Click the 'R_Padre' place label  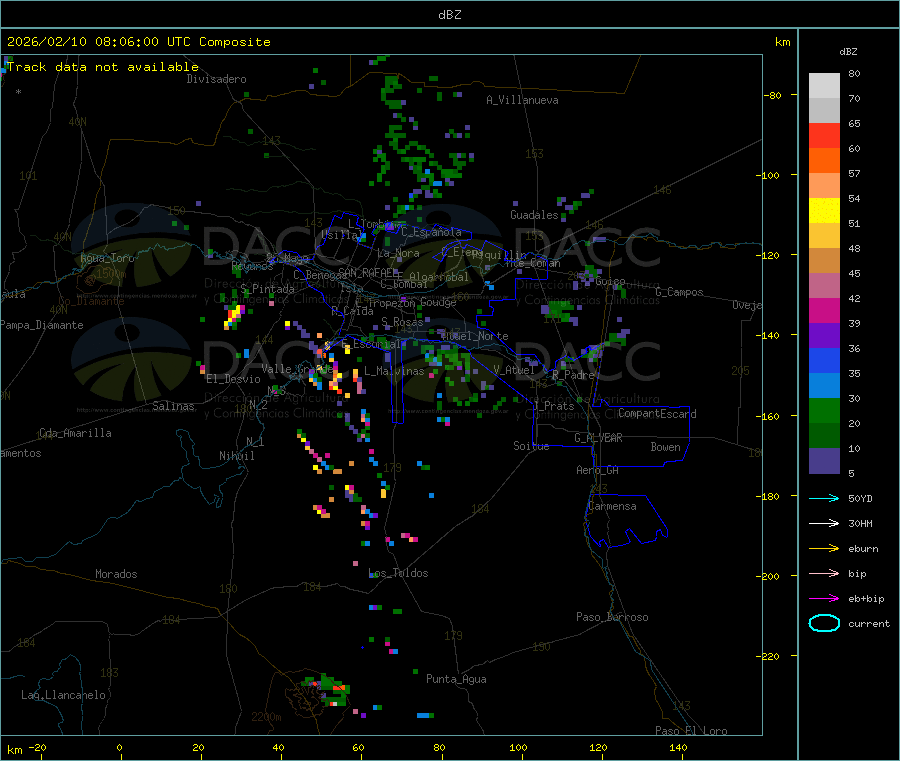[x=573, y=375]
